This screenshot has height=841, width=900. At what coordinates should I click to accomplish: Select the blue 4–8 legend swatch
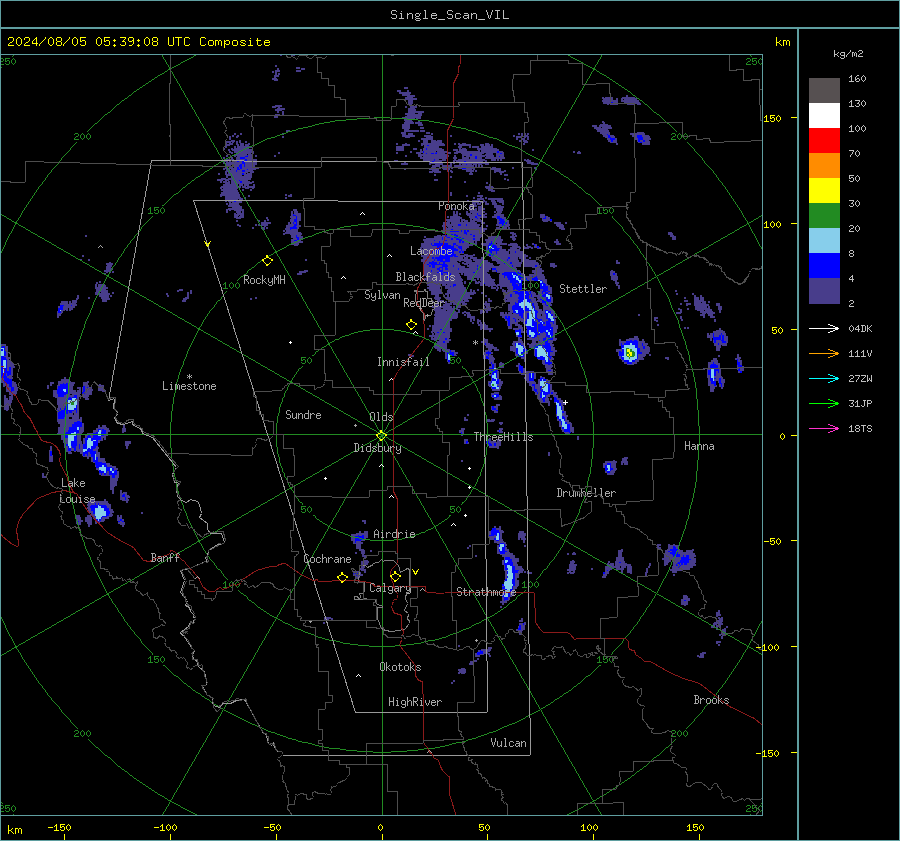824,266
